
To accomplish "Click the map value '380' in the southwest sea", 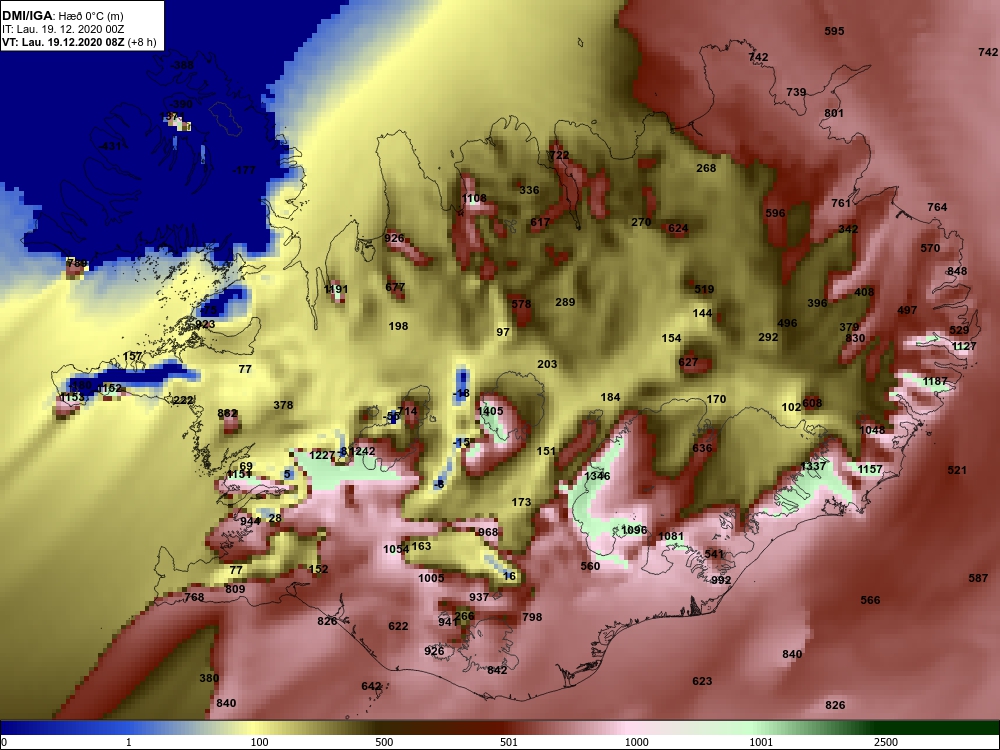I will point(209,679).
